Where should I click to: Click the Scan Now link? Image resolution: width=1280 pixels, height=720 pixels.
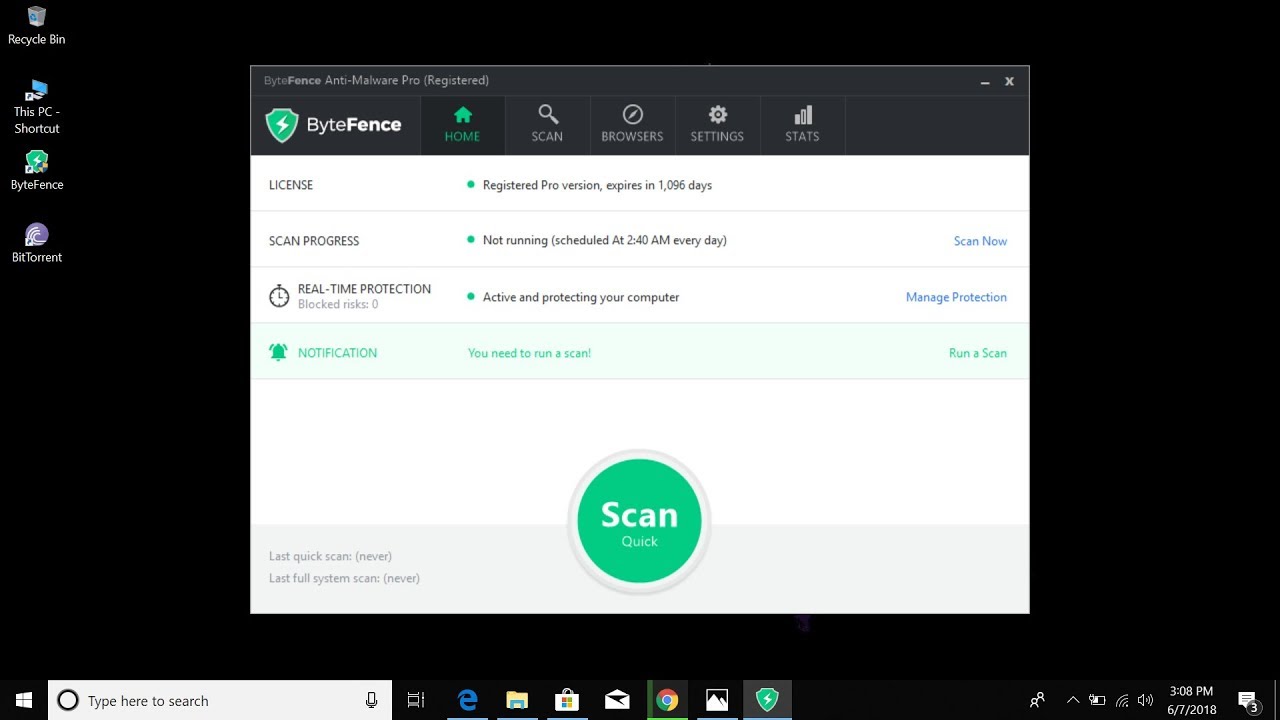980,241
